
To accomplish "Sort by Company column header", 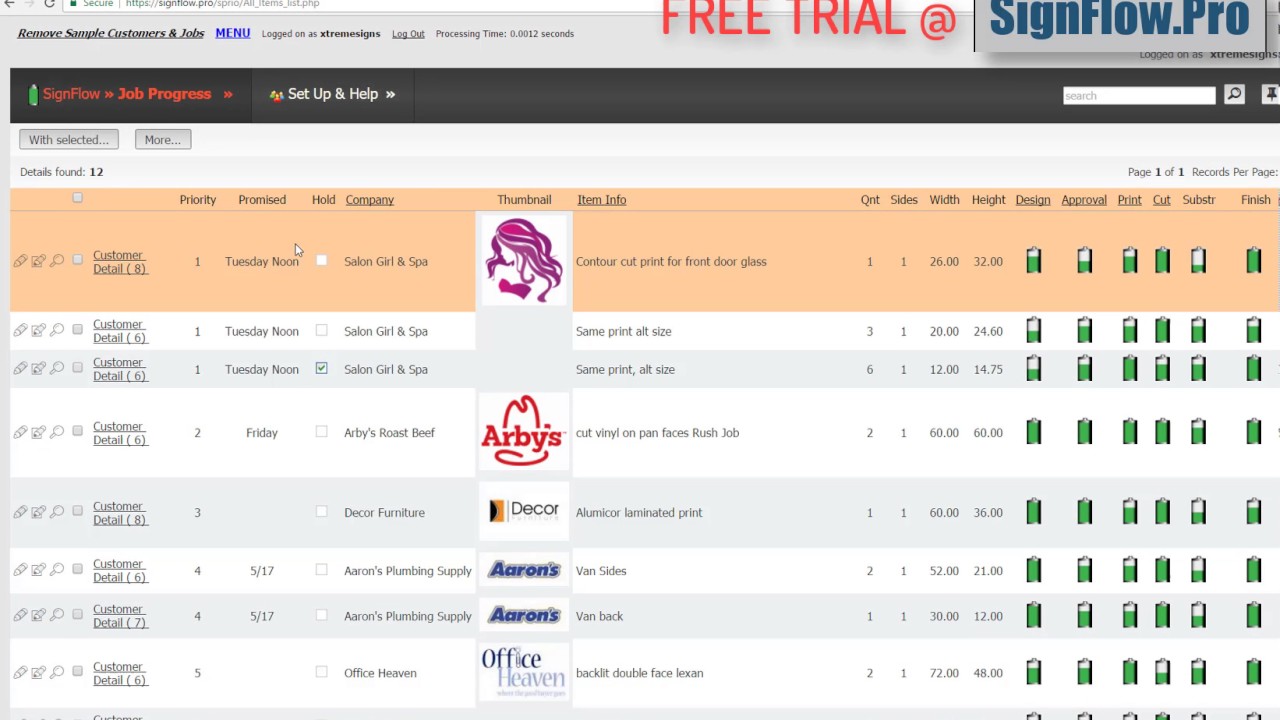I will pyautogui.click(x=369, y=200).
